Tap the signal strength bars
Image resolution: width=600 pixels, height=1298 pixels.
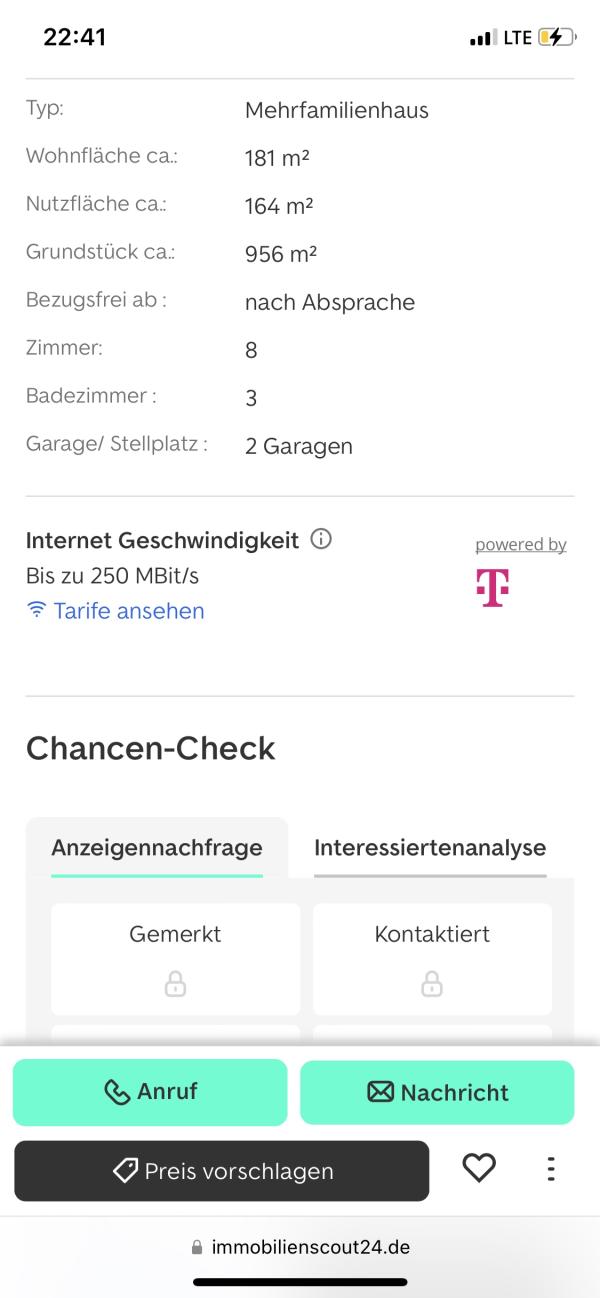(483, 38)
